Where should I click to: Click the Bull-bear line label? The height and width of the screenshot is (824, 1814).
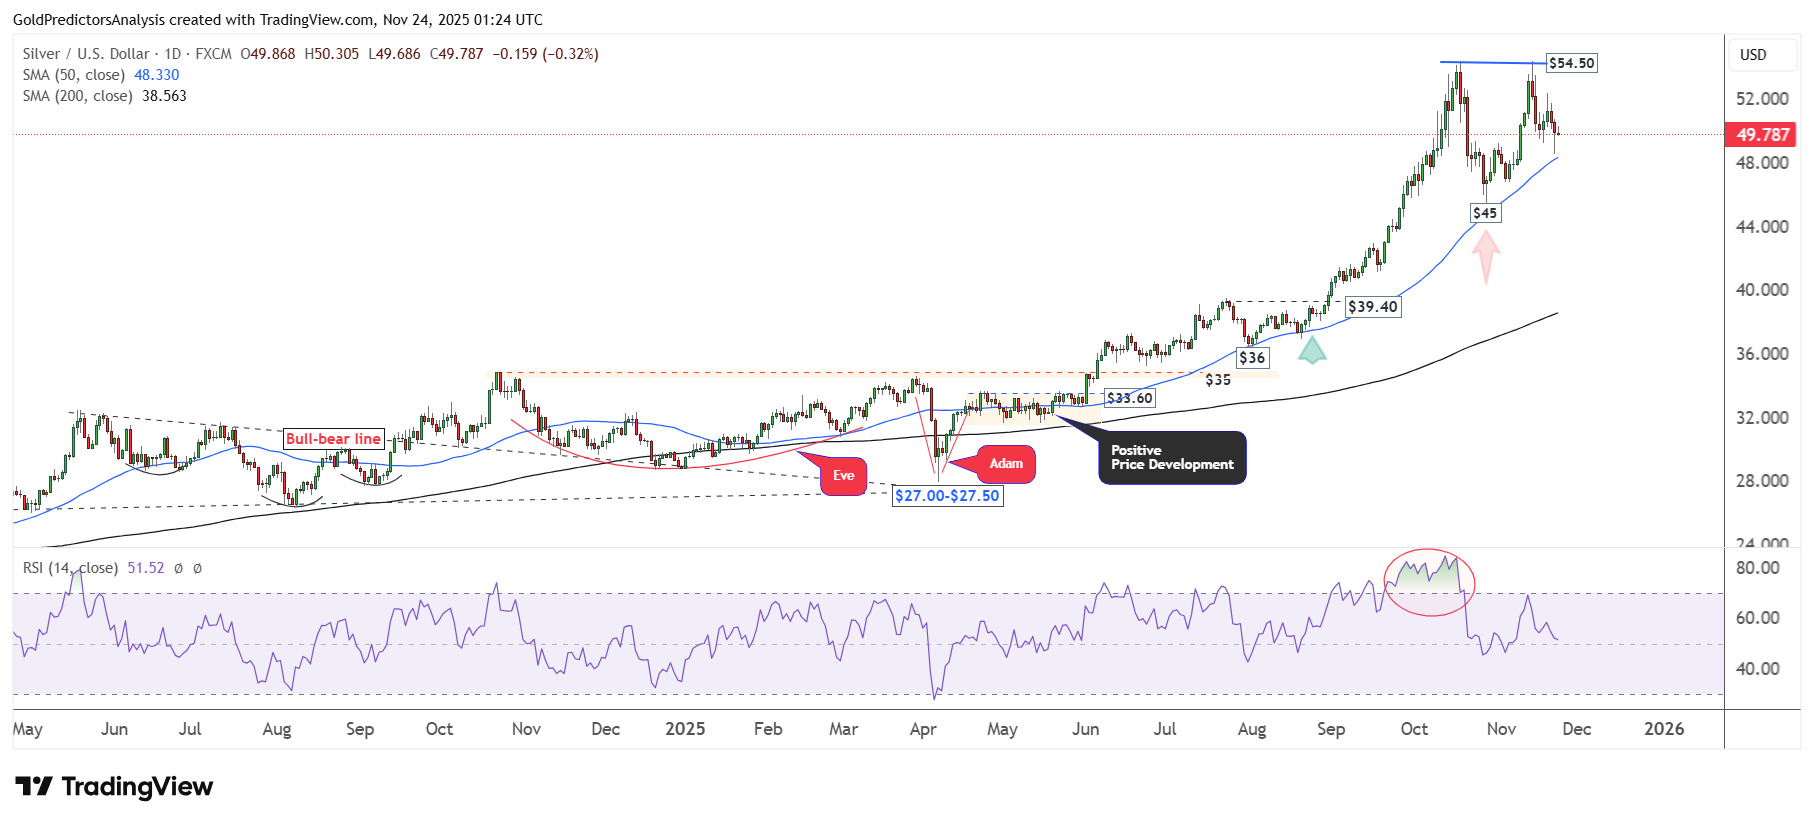(x=333, y=439)
